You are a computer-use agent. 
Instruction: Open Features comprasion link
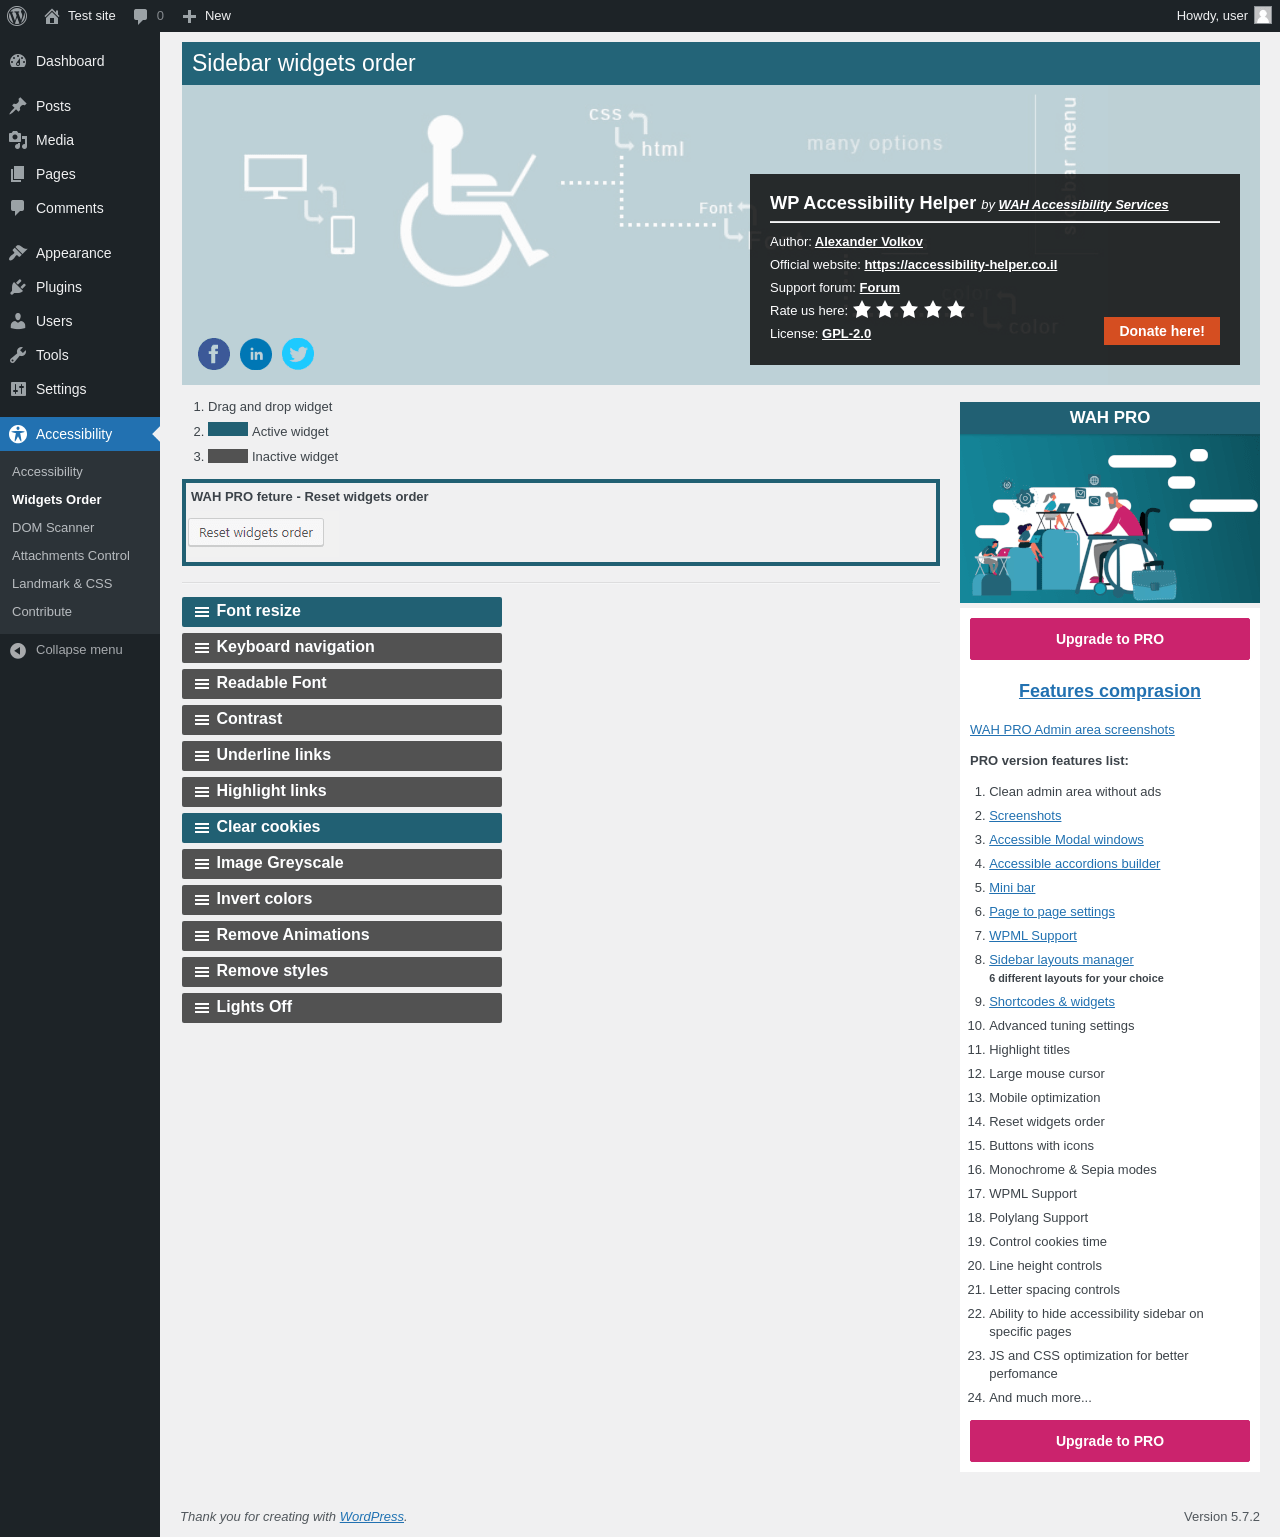click(1110, 691)
